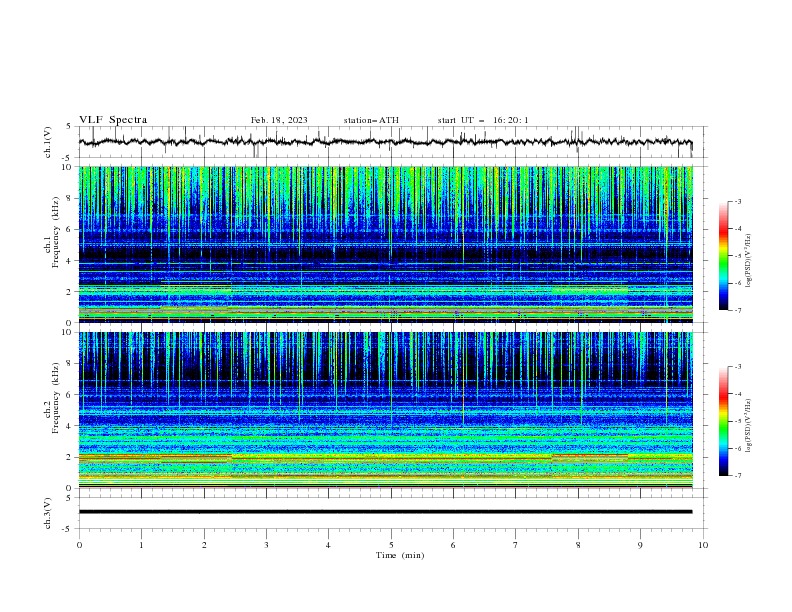The image size is (792, 612).
Task: Click the "-7" tick on the upper colorbar
Action: [737, 310]
